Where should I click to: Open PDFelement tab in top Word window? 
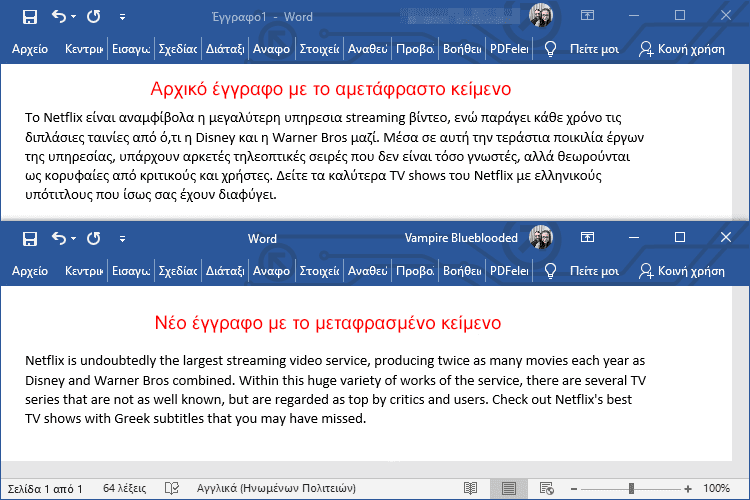[509, 49]
